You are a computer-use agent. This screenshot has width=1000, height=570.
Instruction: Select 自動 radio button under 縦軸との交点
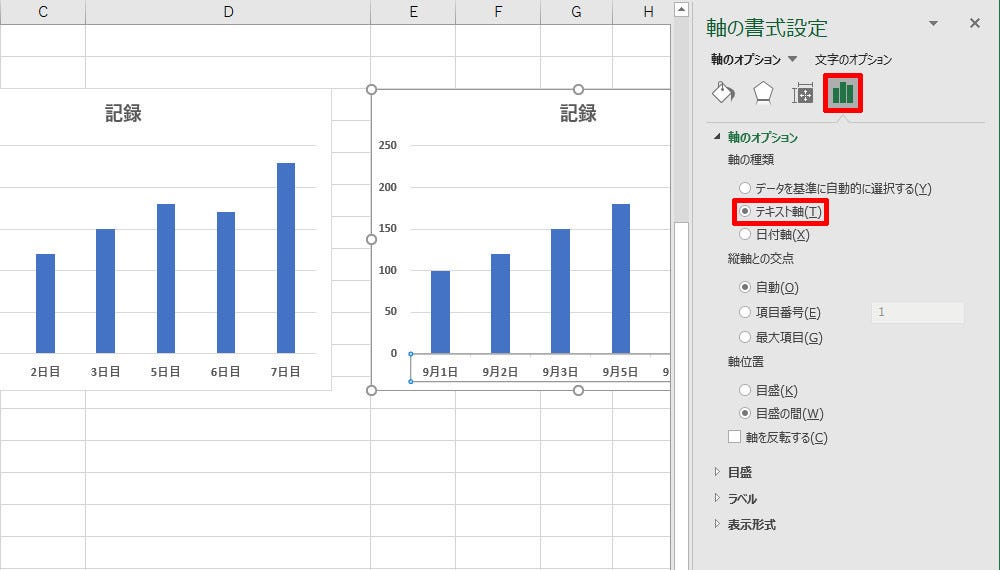745,287
